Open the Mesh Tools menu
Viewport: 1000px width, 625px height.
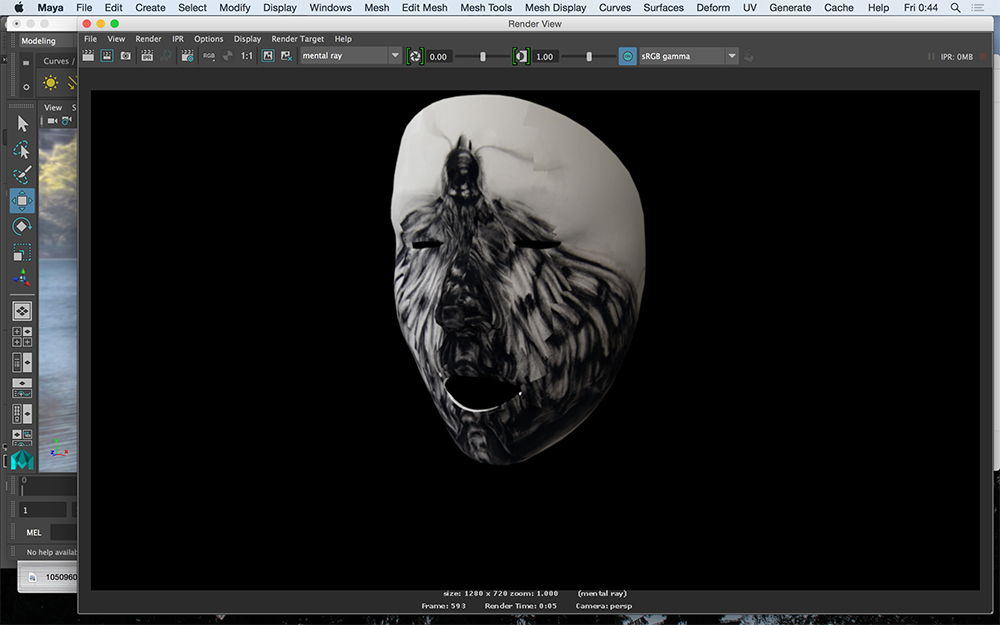486,7
